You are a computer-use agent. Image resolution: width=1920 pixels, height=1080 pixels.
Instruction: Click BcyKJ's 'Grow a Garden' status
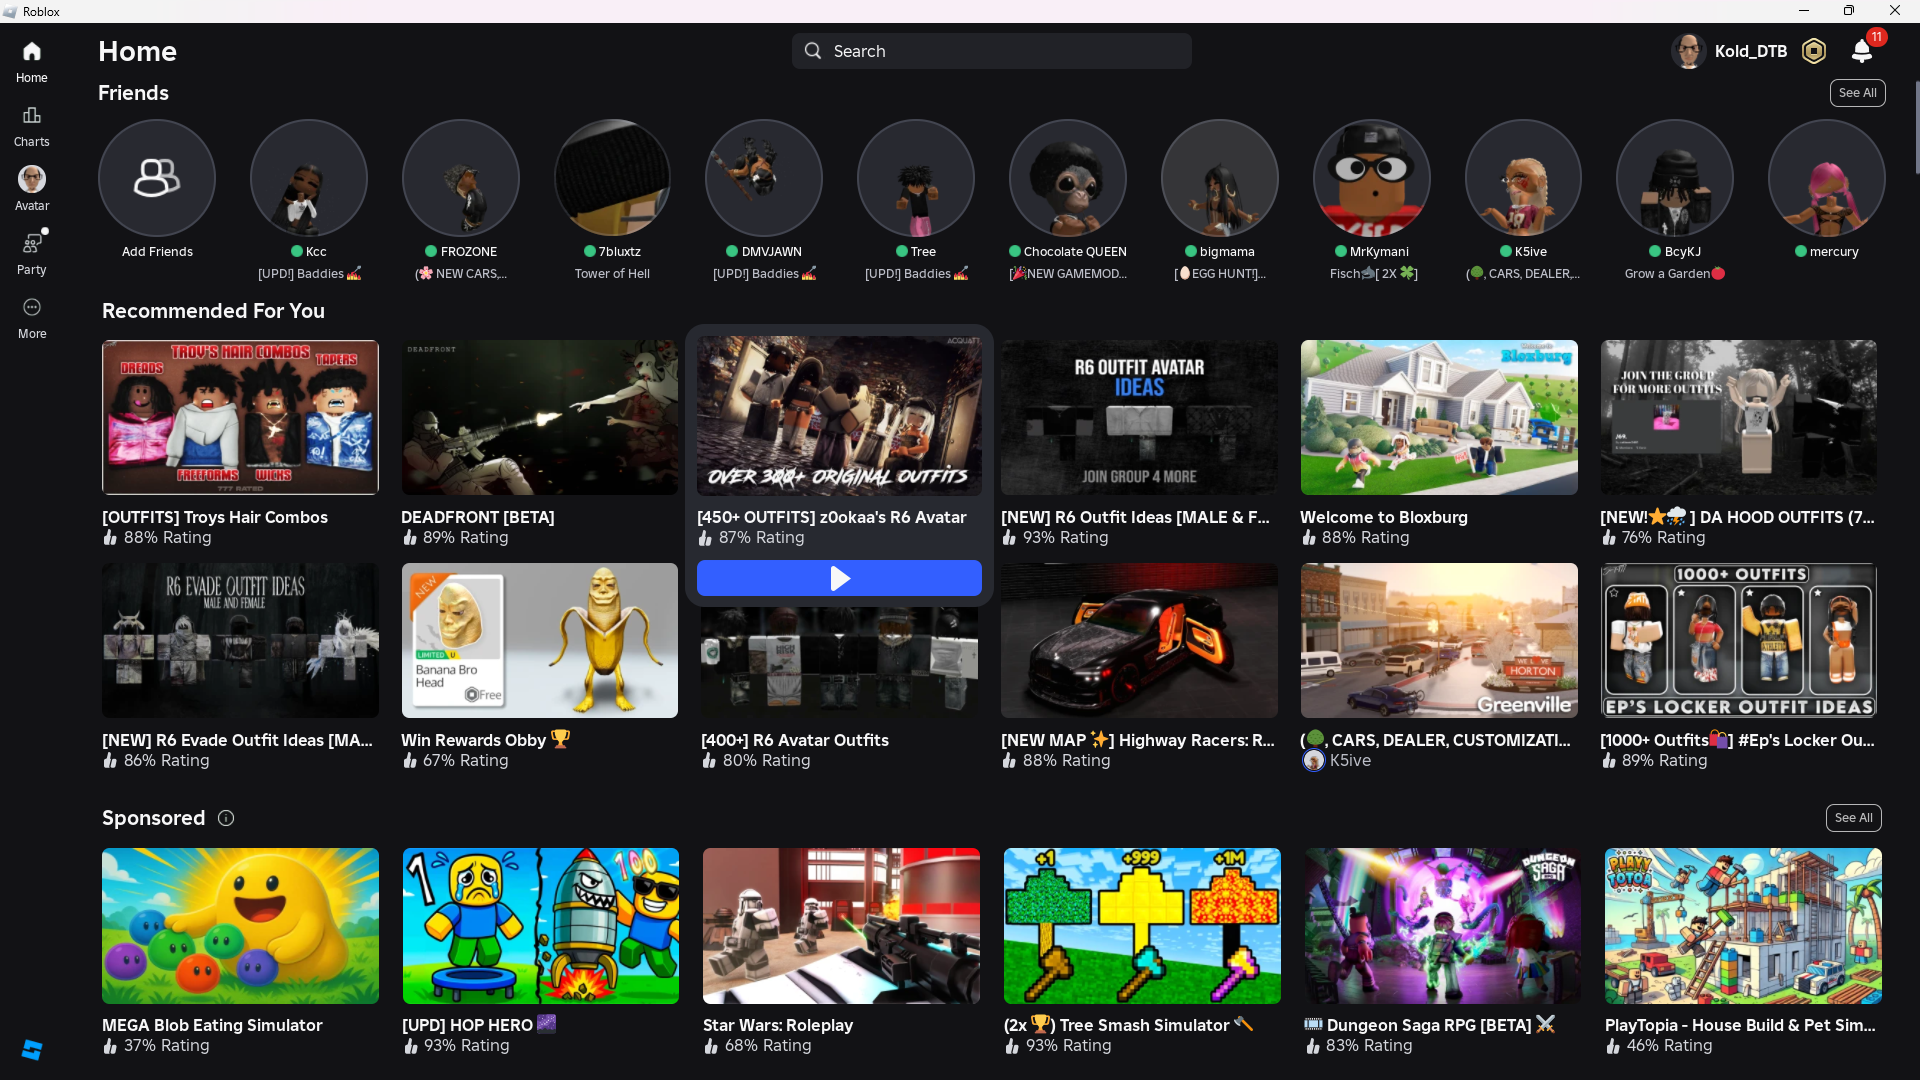click(1675, 274)
